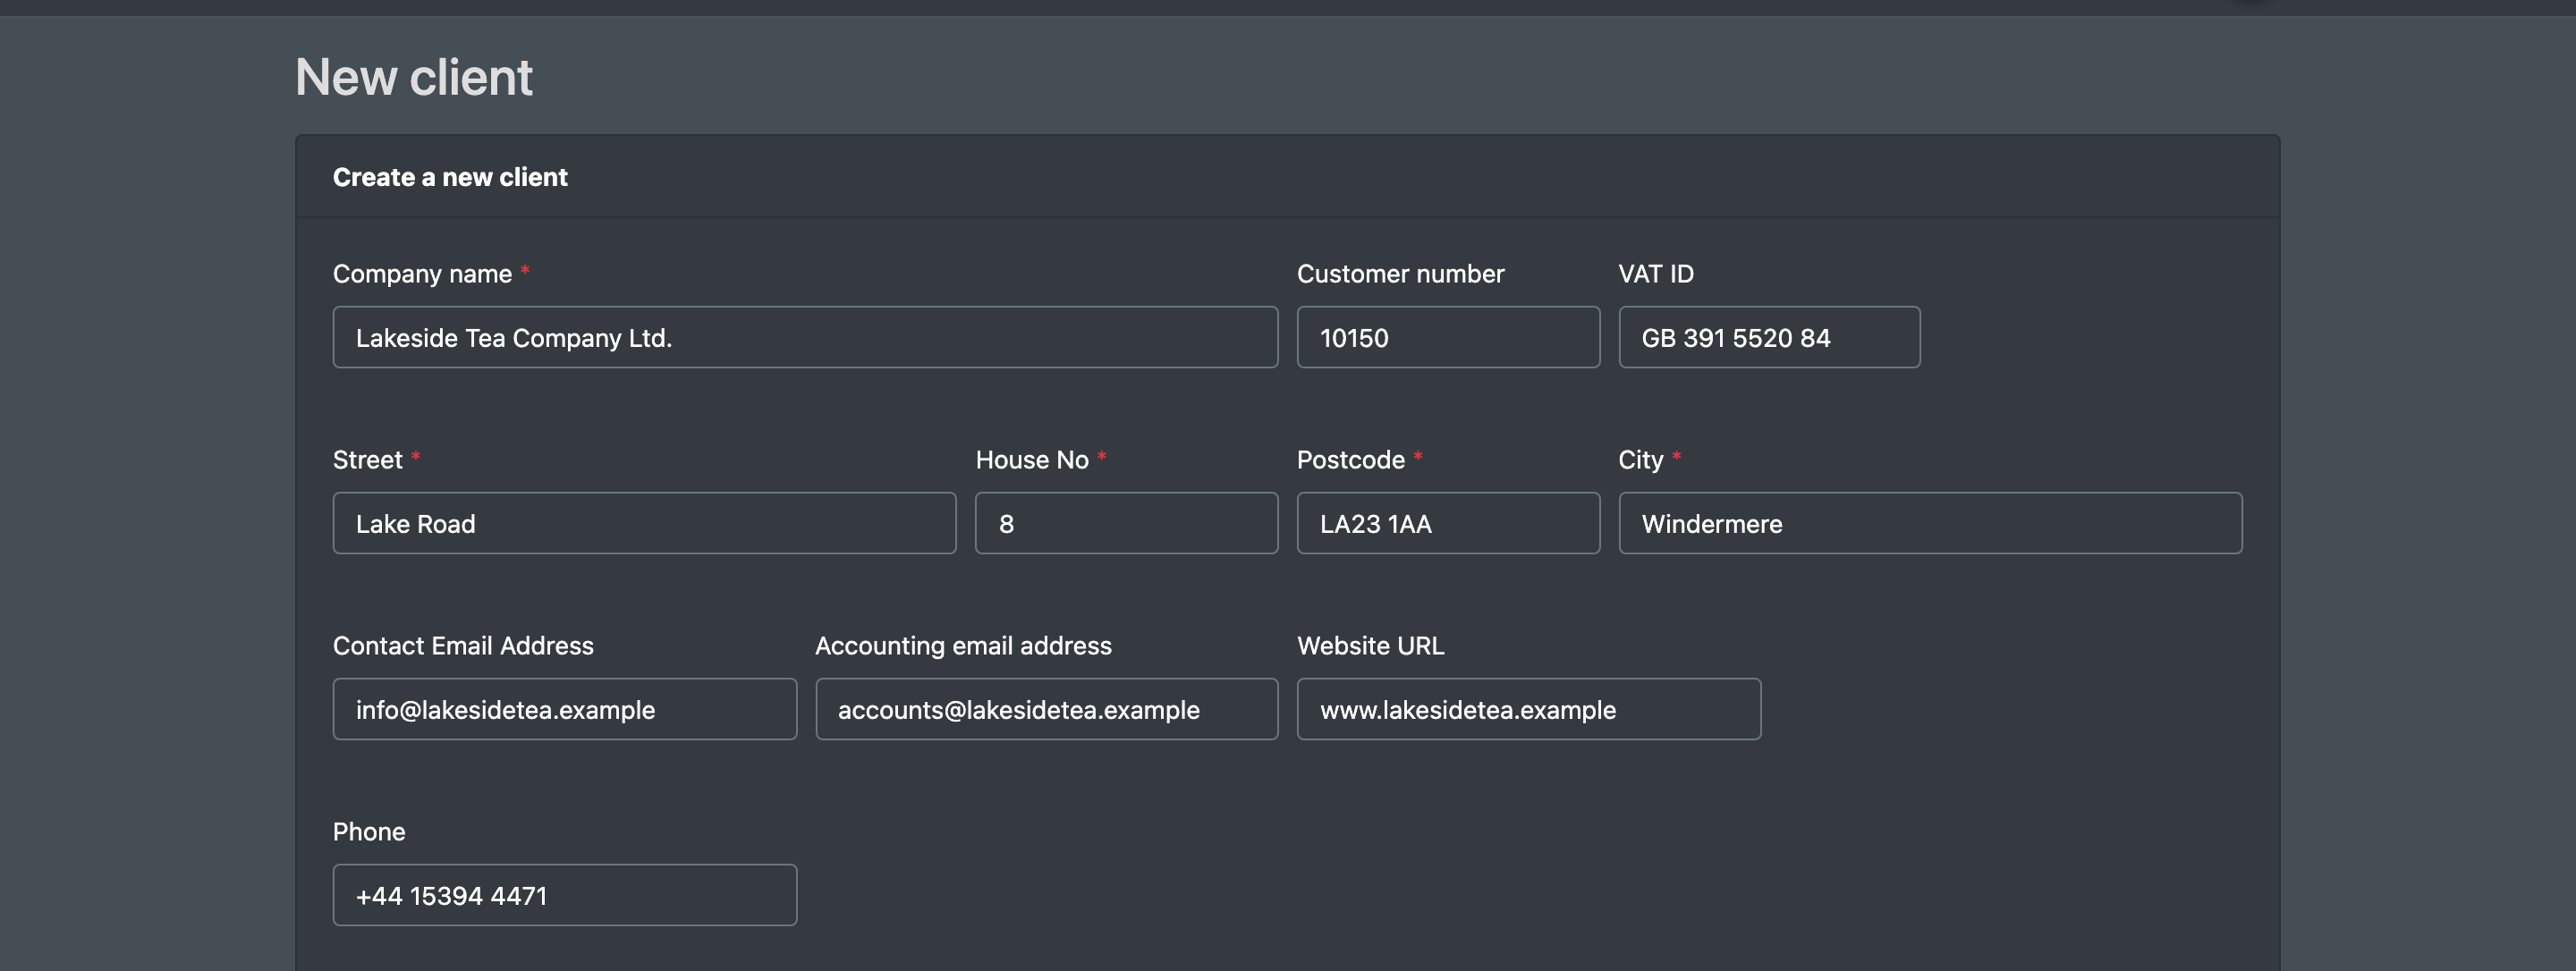Click the 'House No' label
This screenshot has width=2576, height=971.
[x=1032, y=460]
